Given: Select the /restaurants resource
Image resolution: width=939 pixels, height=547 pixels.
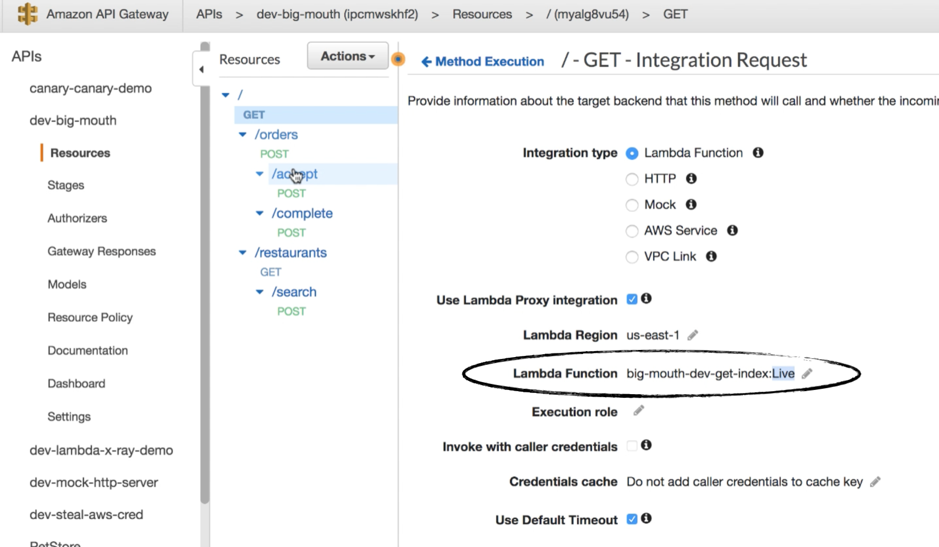Looking at the screenshot, I should click(x=290, y=253).
